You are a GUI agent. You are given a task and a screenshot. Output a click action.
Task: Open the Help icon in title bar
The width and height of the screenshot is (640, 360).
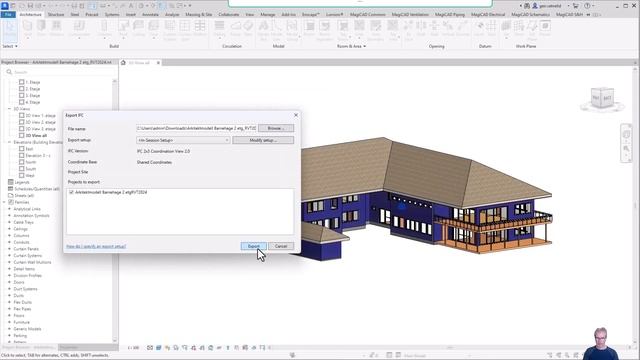pos(587,6)
